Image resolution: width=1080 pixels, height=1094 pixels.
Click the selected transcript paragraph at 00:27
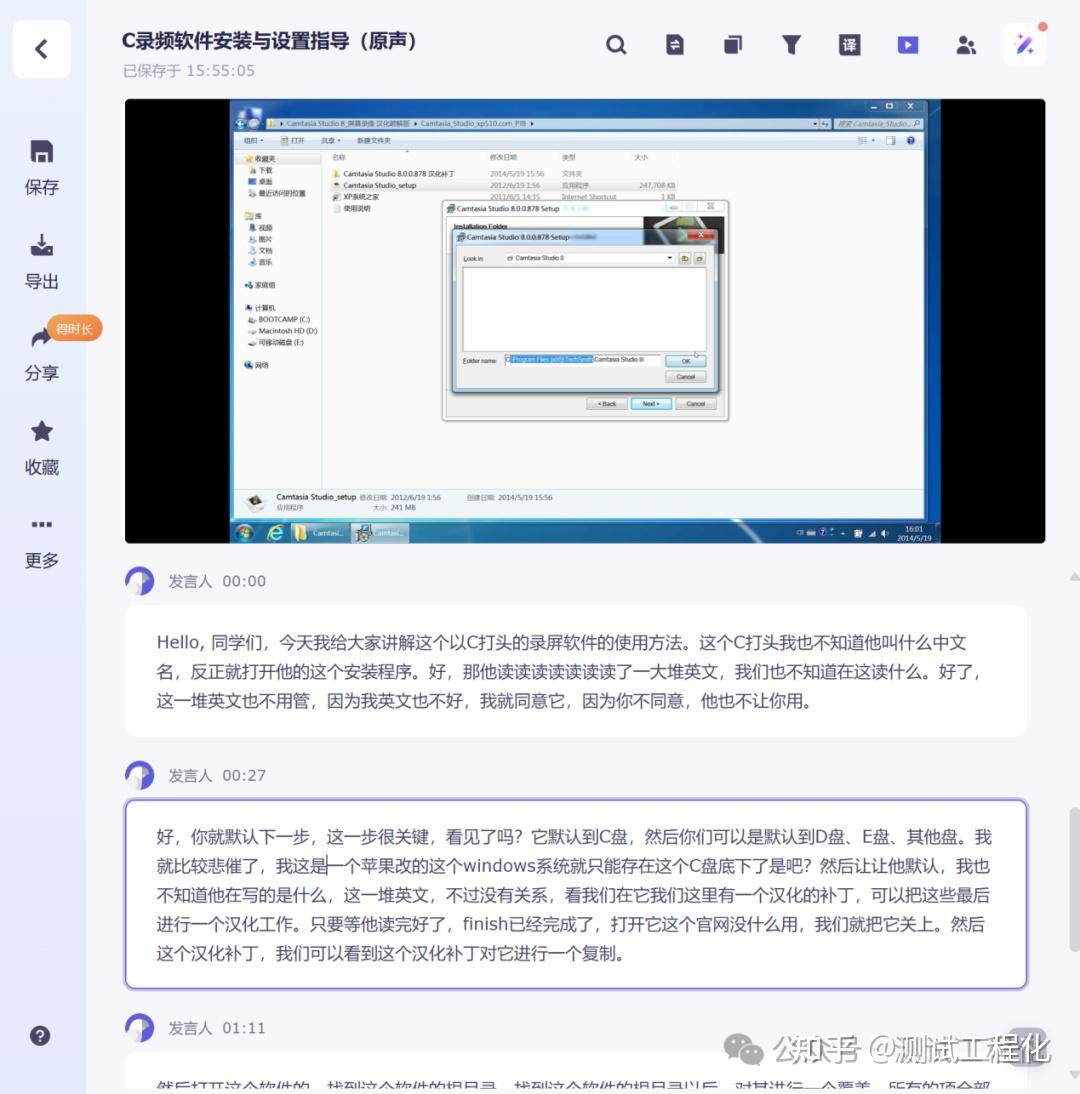pyautogui.click(x=576, y=894)
